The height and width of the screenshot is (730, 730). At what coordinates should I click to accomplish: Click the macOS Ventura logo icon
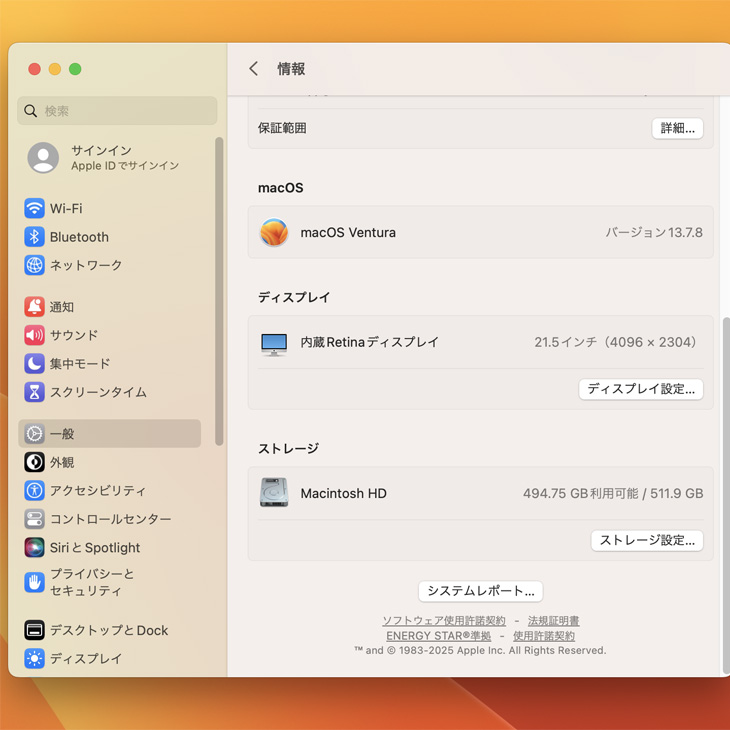[274, 232]
